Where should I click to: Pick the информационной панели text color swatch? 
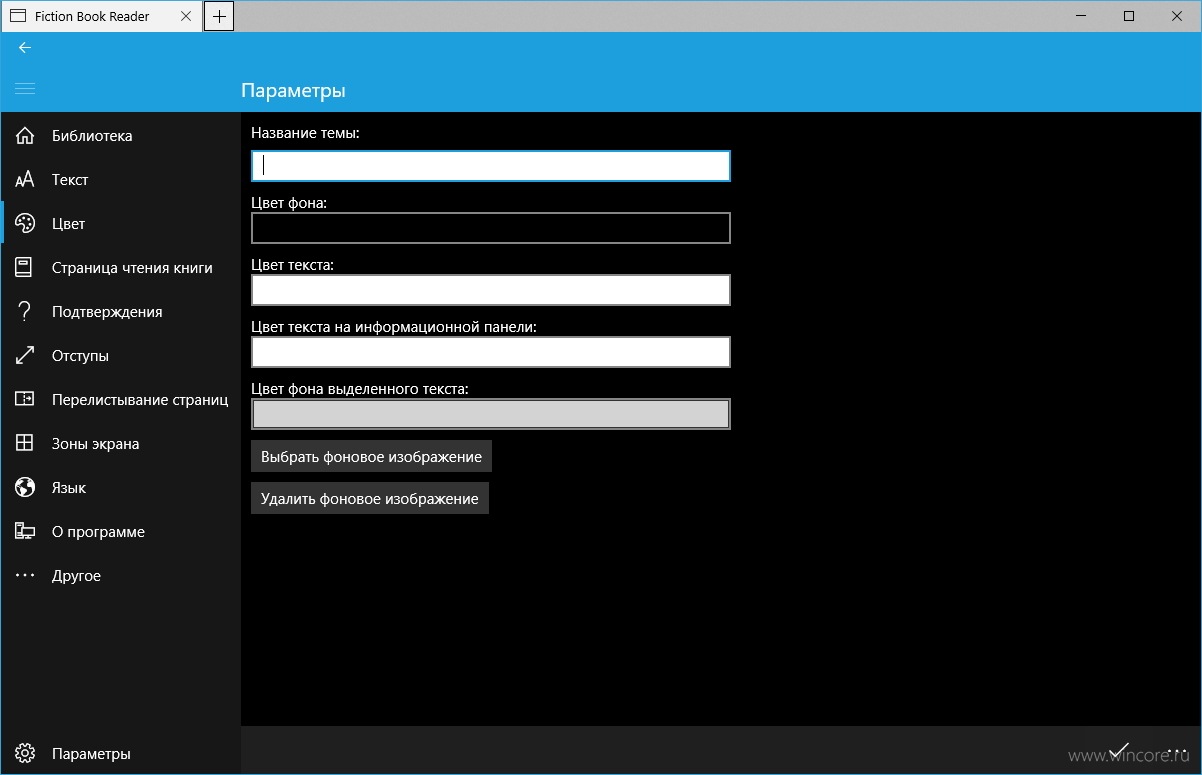(x=491, y=352)
